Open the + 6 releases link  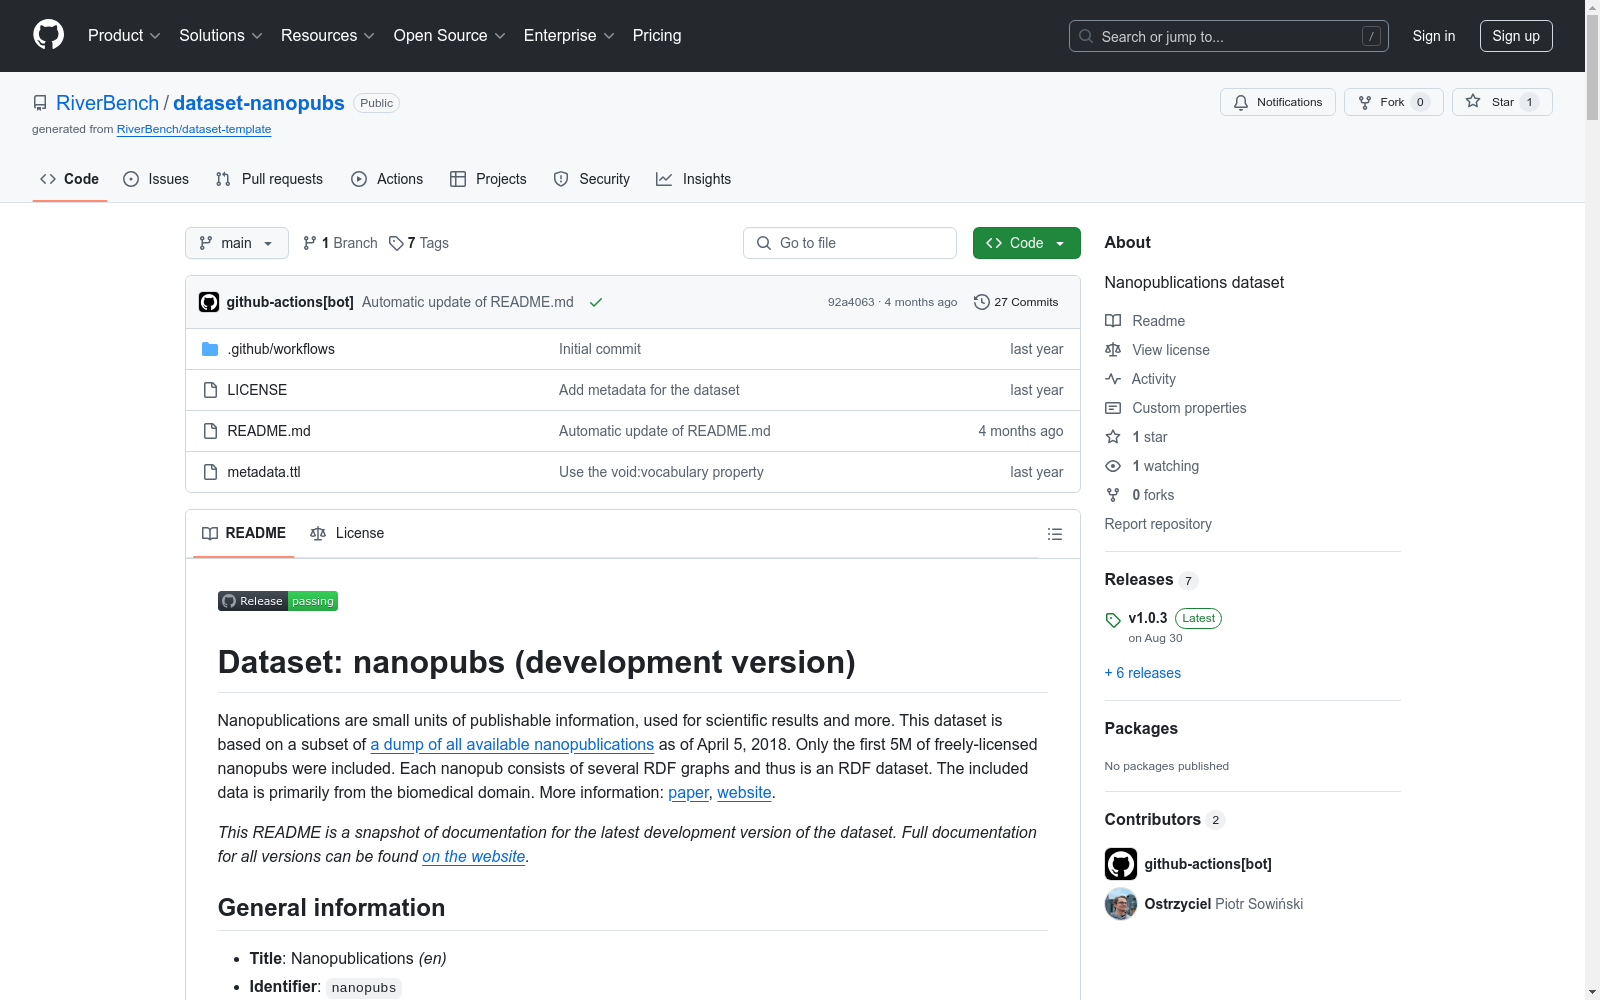tap(1143, 673)
